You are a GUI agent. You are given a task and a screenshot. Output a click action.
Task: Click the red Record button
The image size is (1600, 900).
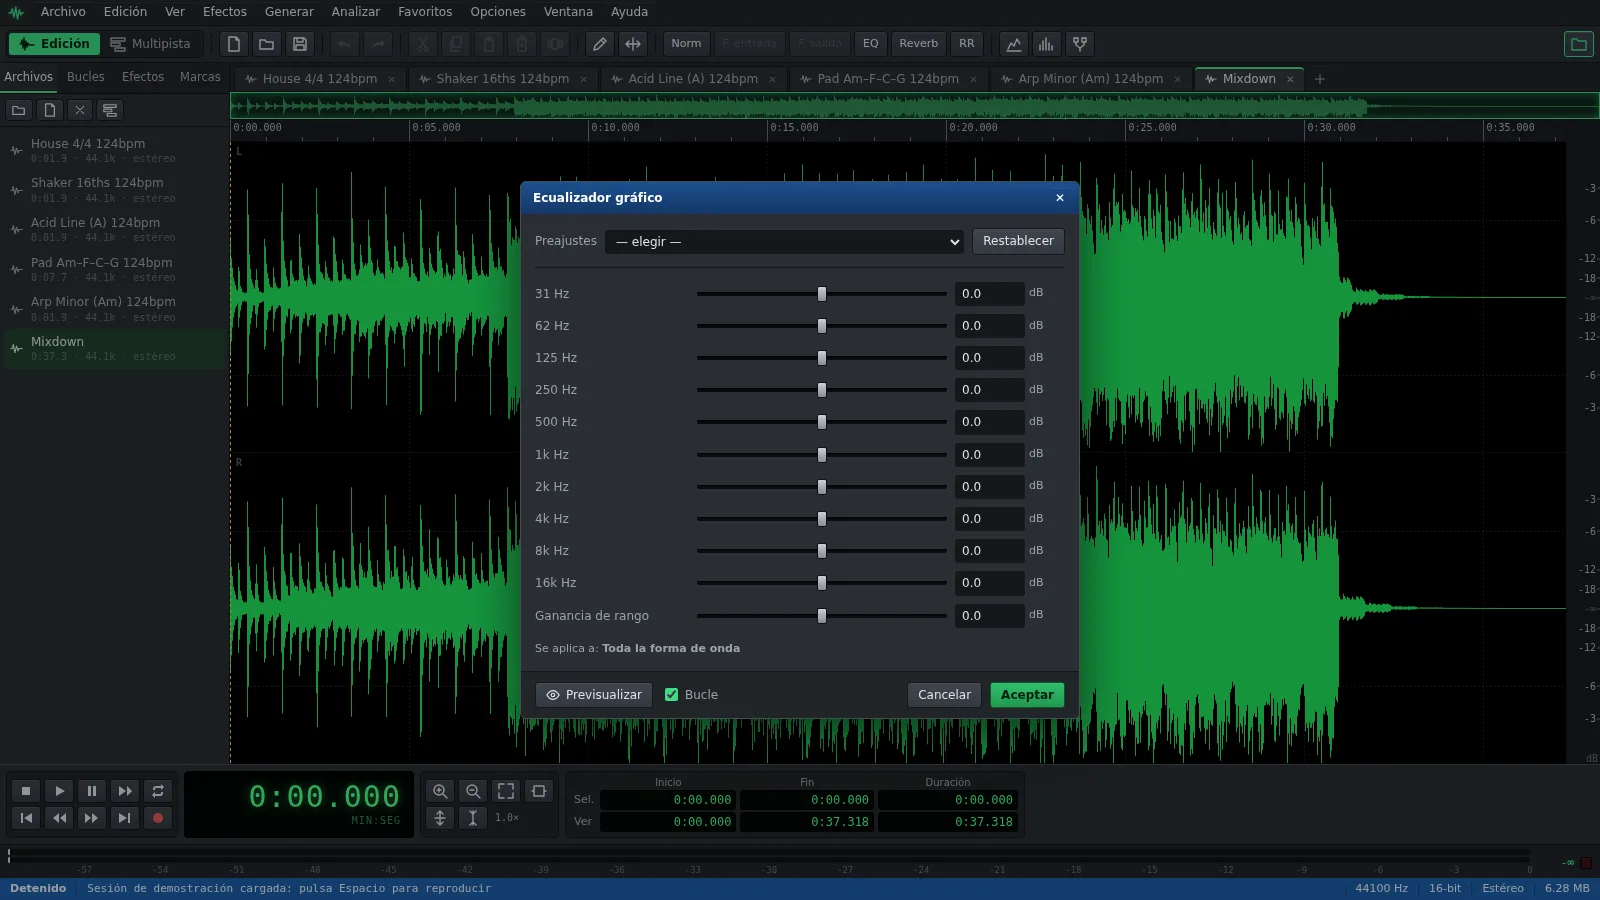[158, 818]
